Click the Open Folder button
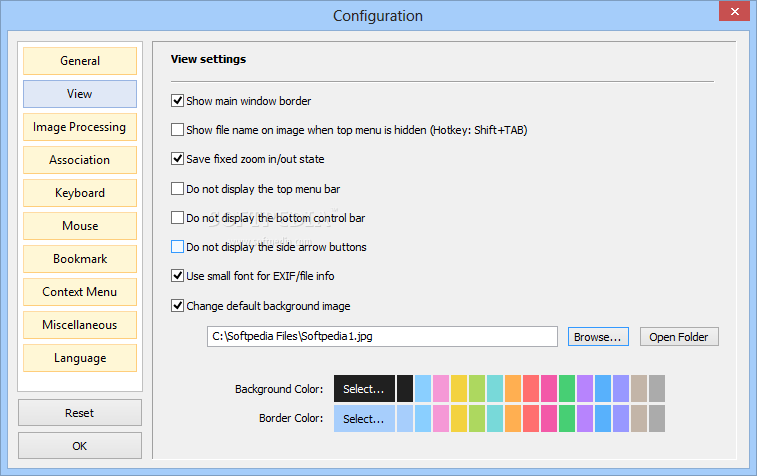The height and width of the screenshot is (476, 757). (679, 337)
